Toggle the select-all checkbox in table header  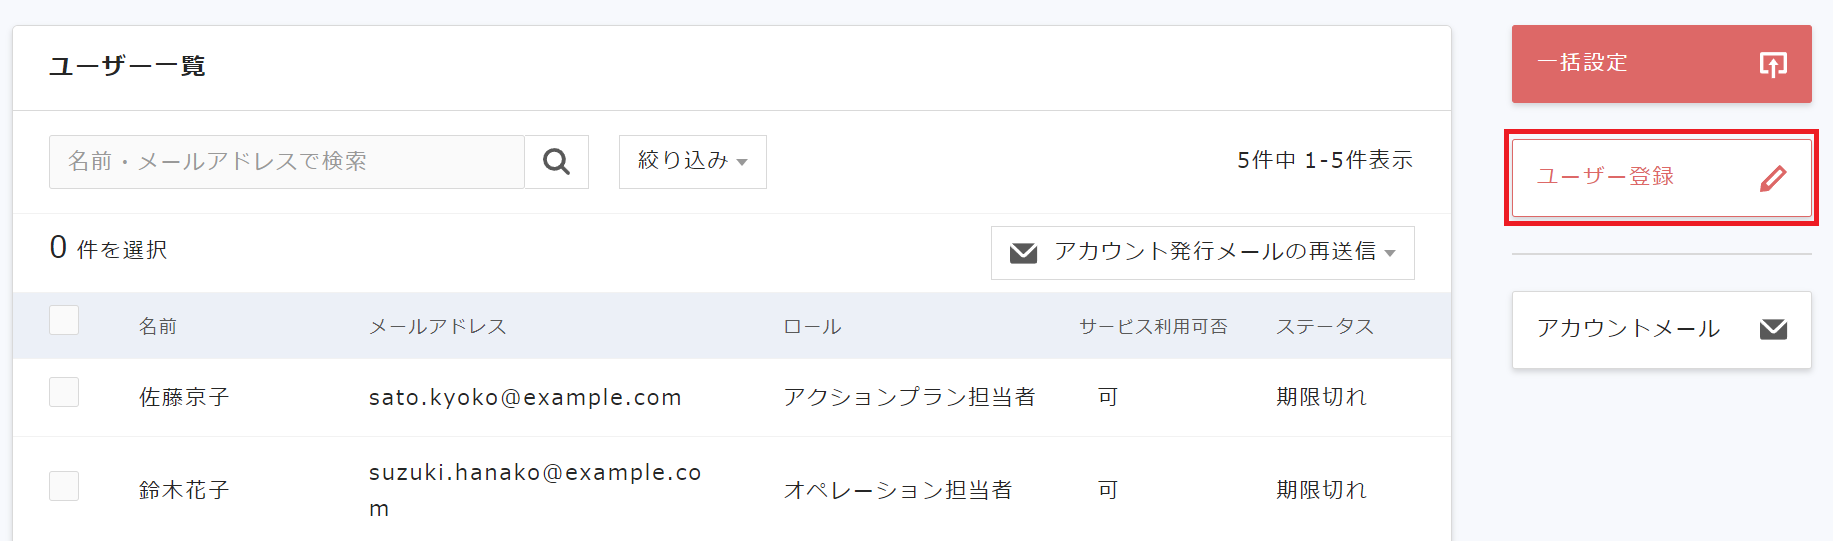(64, 320)
